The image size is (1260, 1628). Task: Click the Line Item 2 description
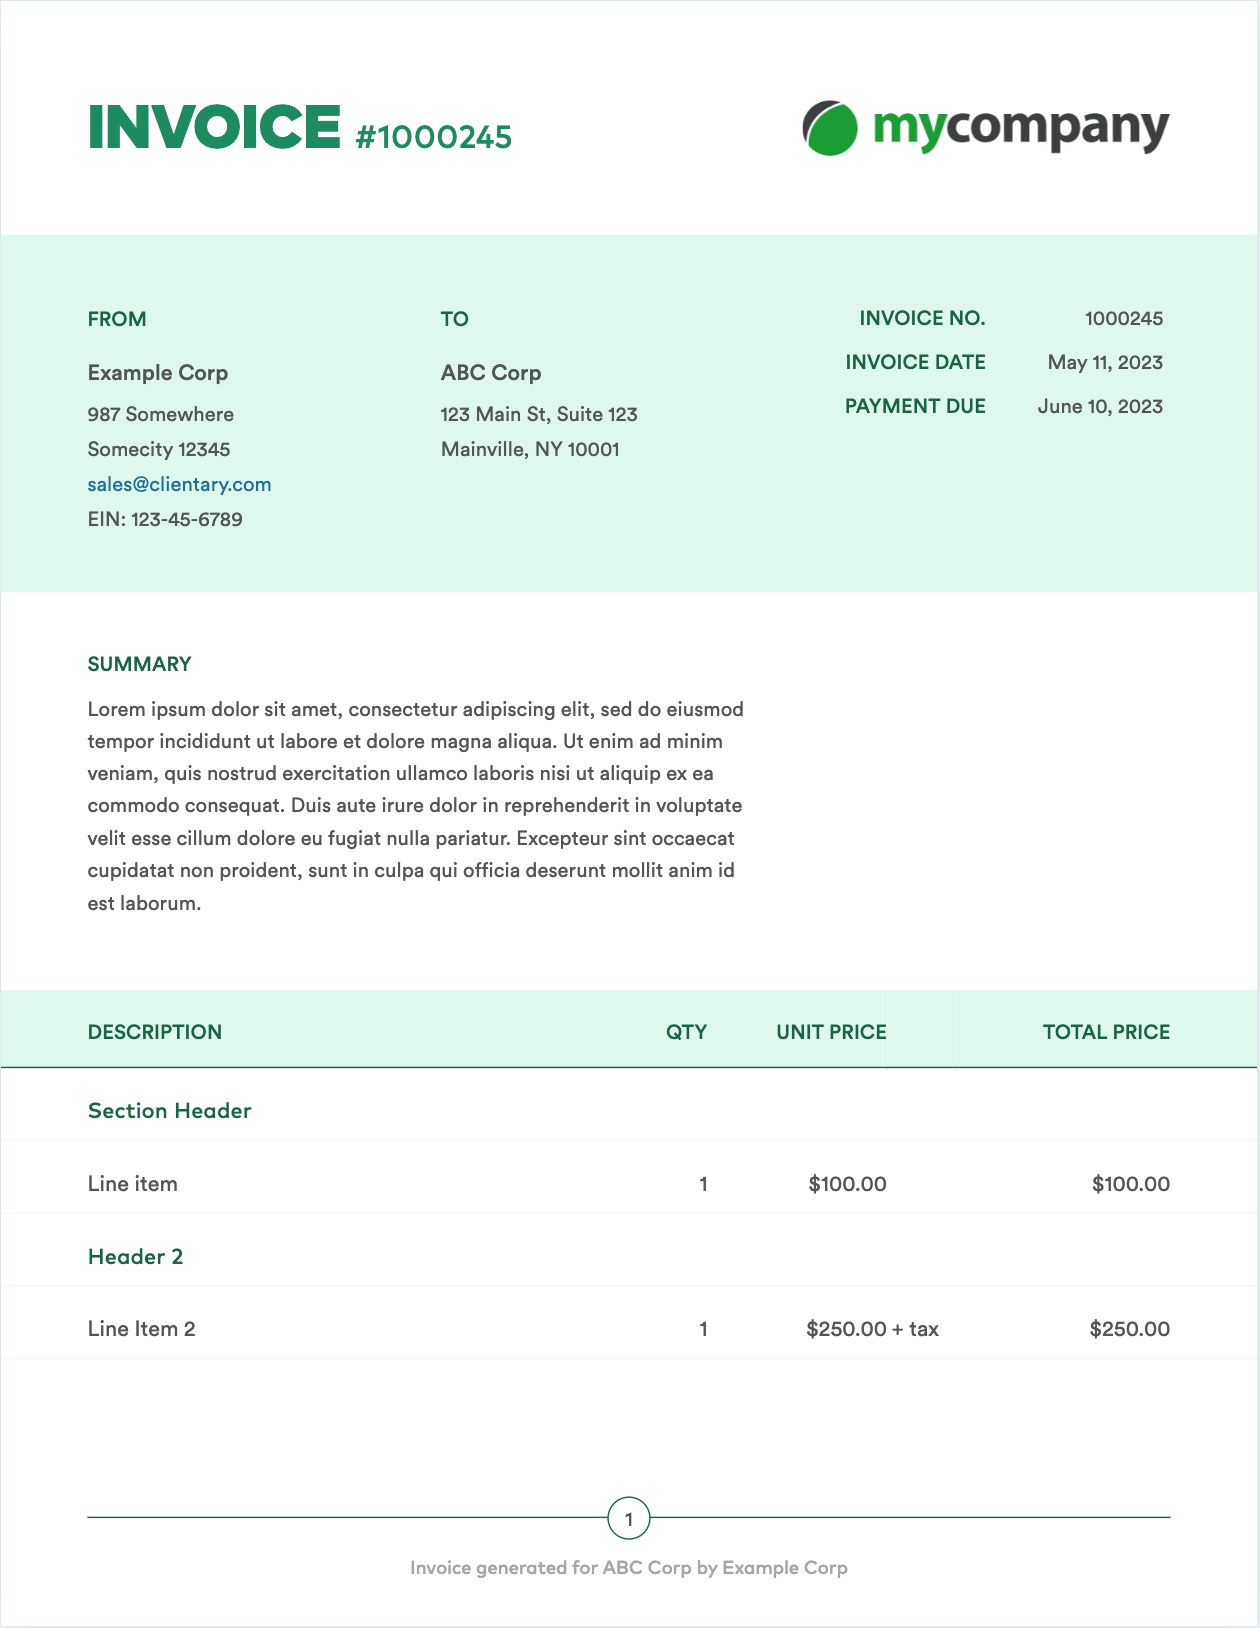coord(142,1329)
